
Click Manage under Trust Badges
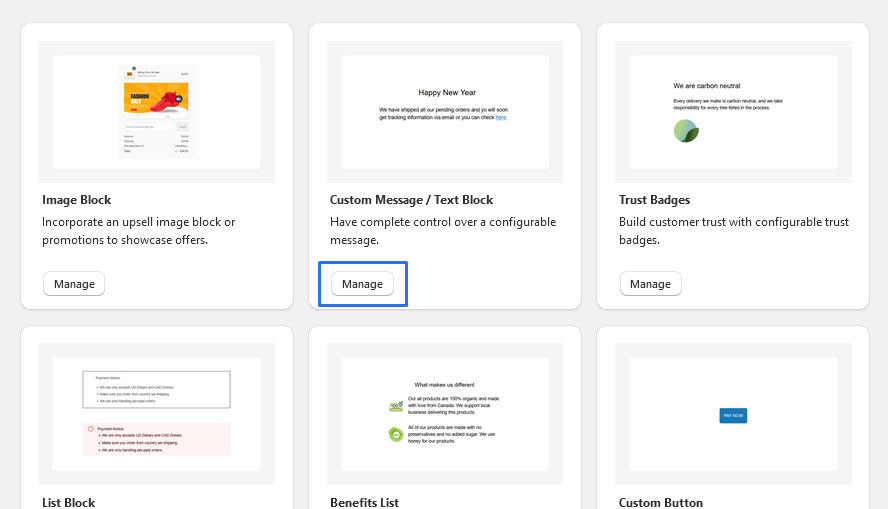650,284
